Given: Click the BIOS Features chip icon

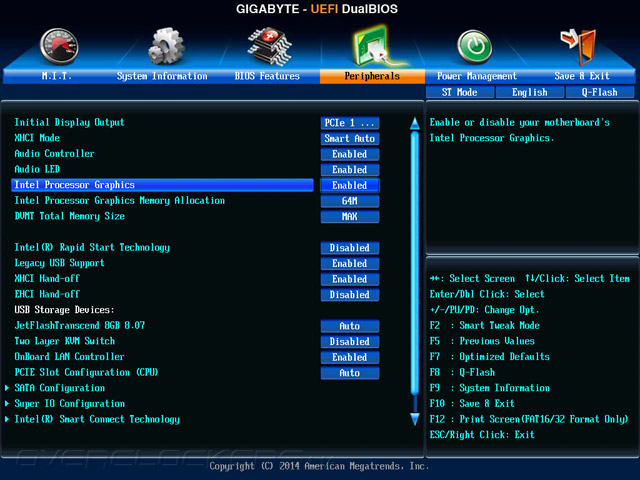Looking at the screenshot, I should pyautogui.click(x=269, y=47).
